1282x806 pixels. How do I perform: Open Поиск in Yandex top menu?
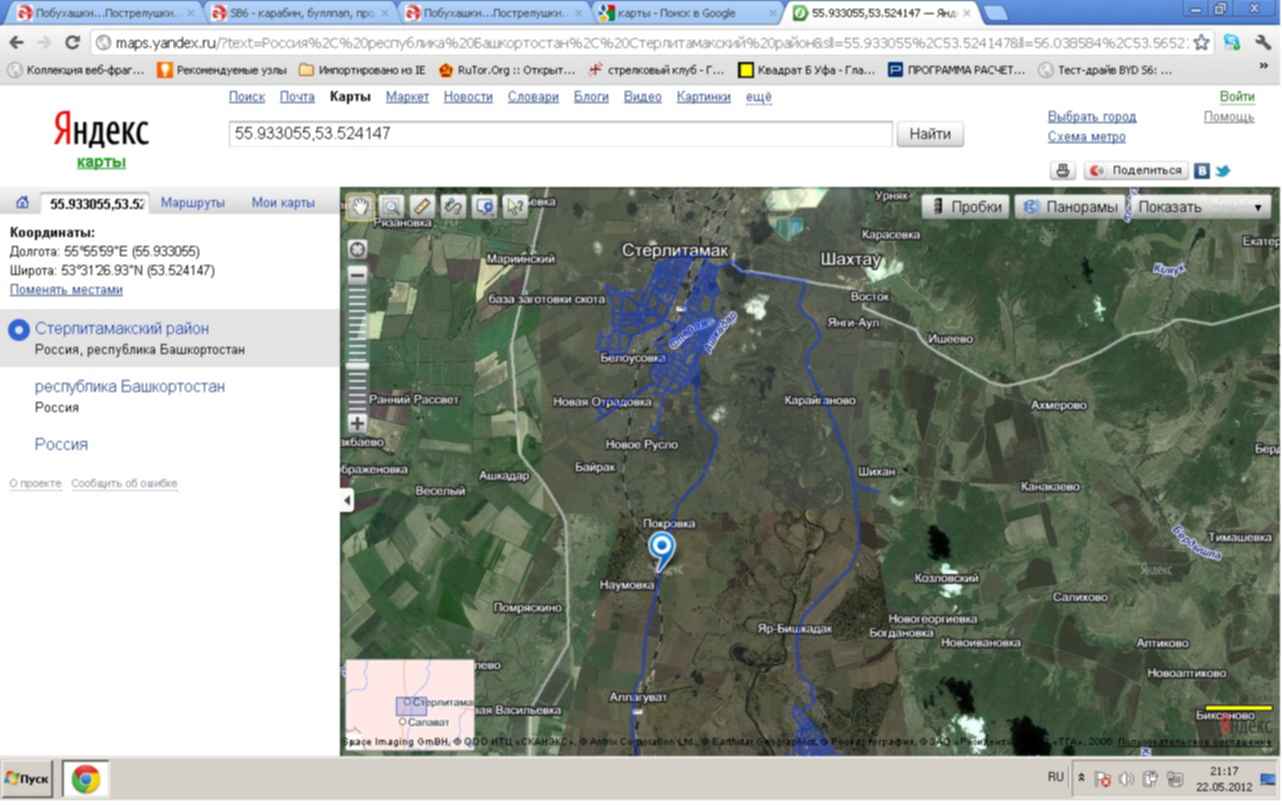click(x=247, y=97)
